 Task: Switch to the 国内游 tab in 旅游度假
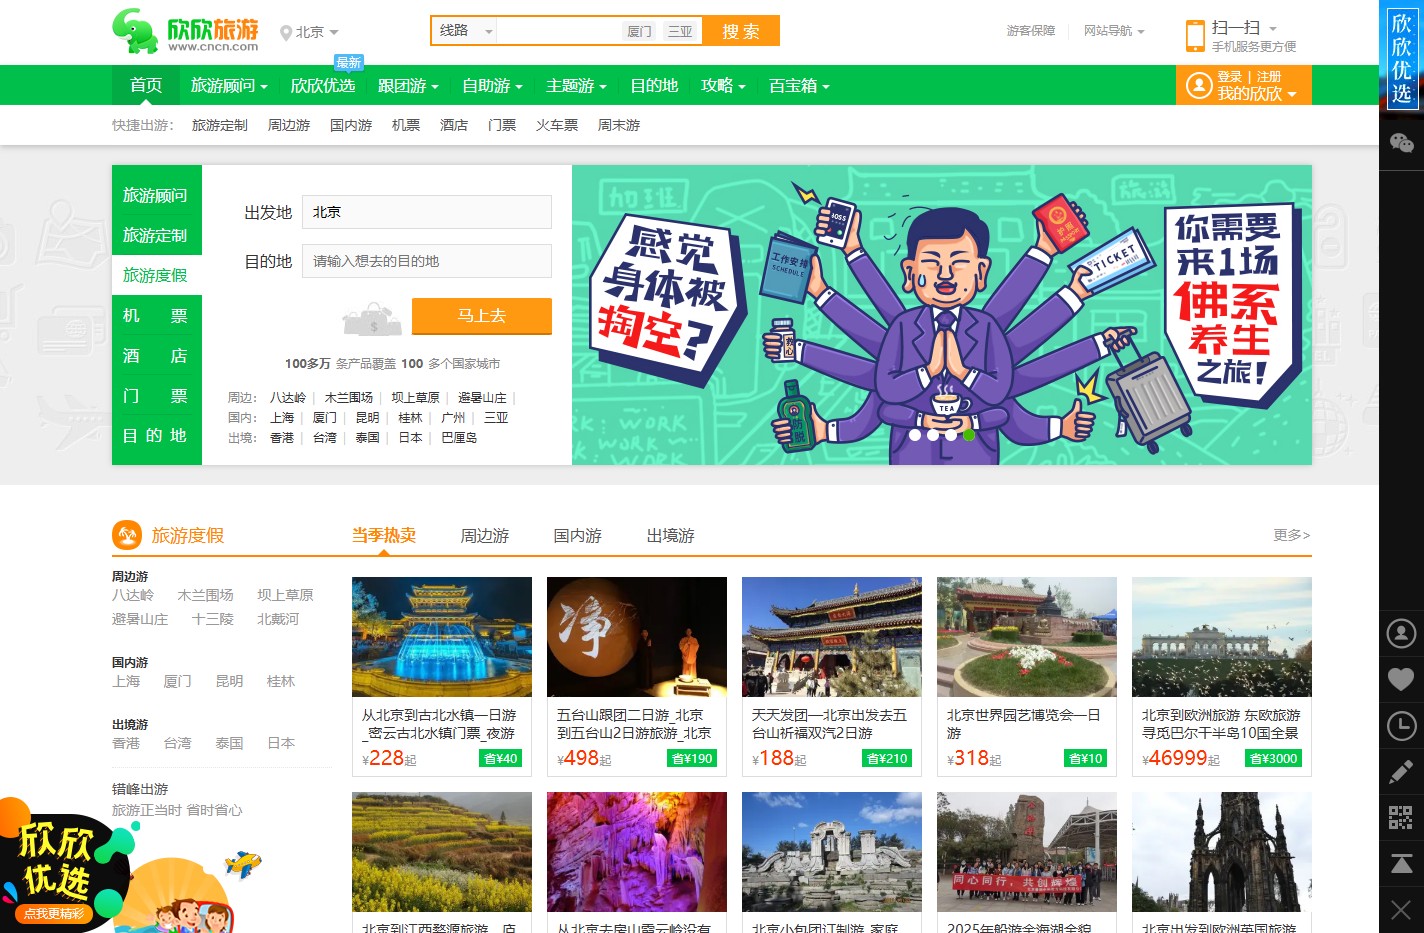point(577,535)
